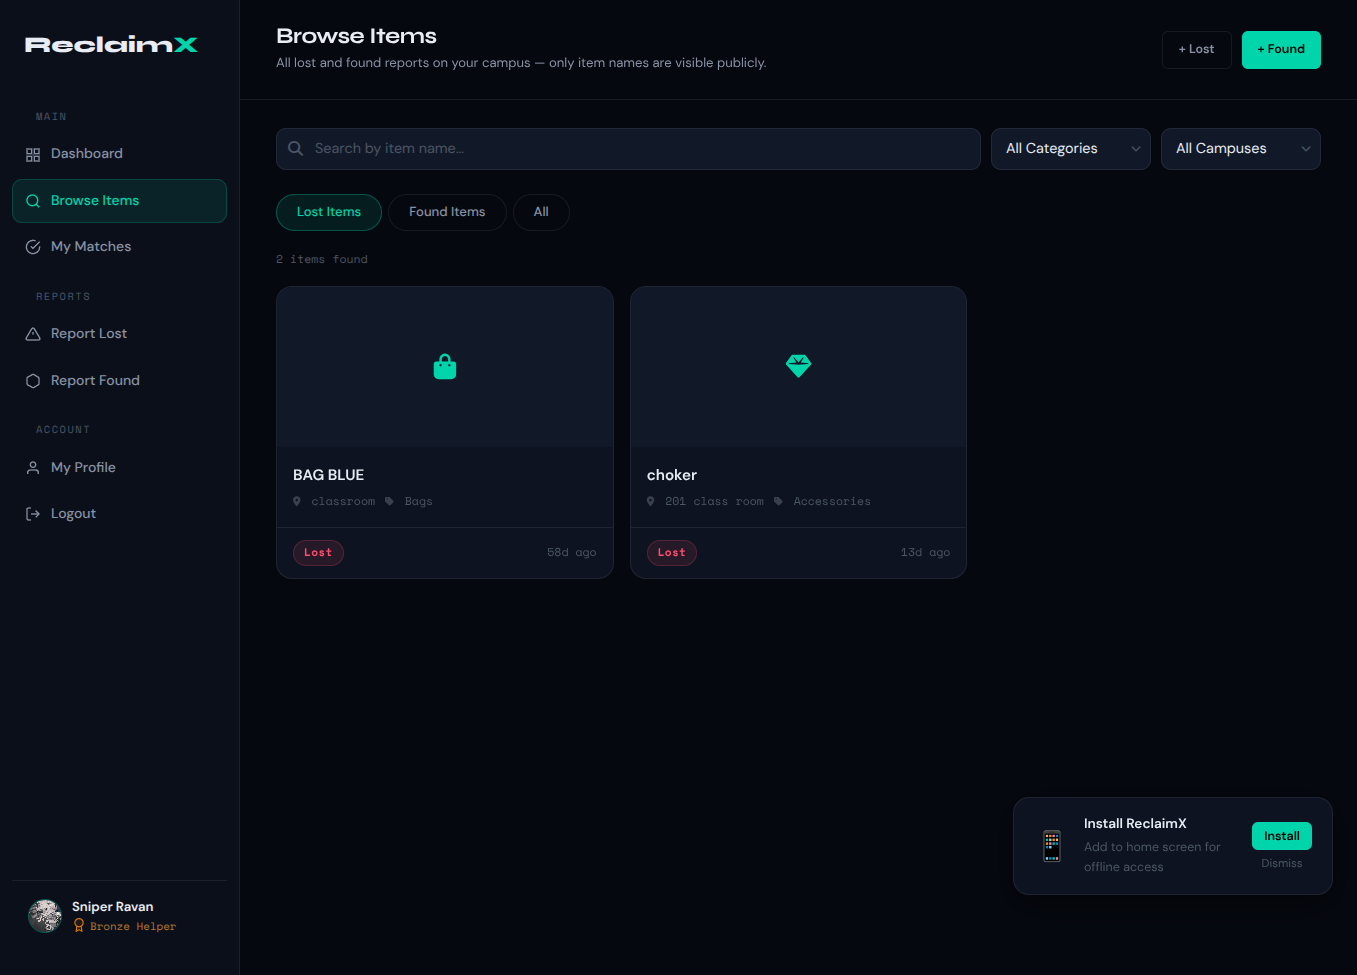This screenshot has width=1357, height=975.
Task: Click the Lost badge on BAG BLUE card
Action: pos(318,553)
